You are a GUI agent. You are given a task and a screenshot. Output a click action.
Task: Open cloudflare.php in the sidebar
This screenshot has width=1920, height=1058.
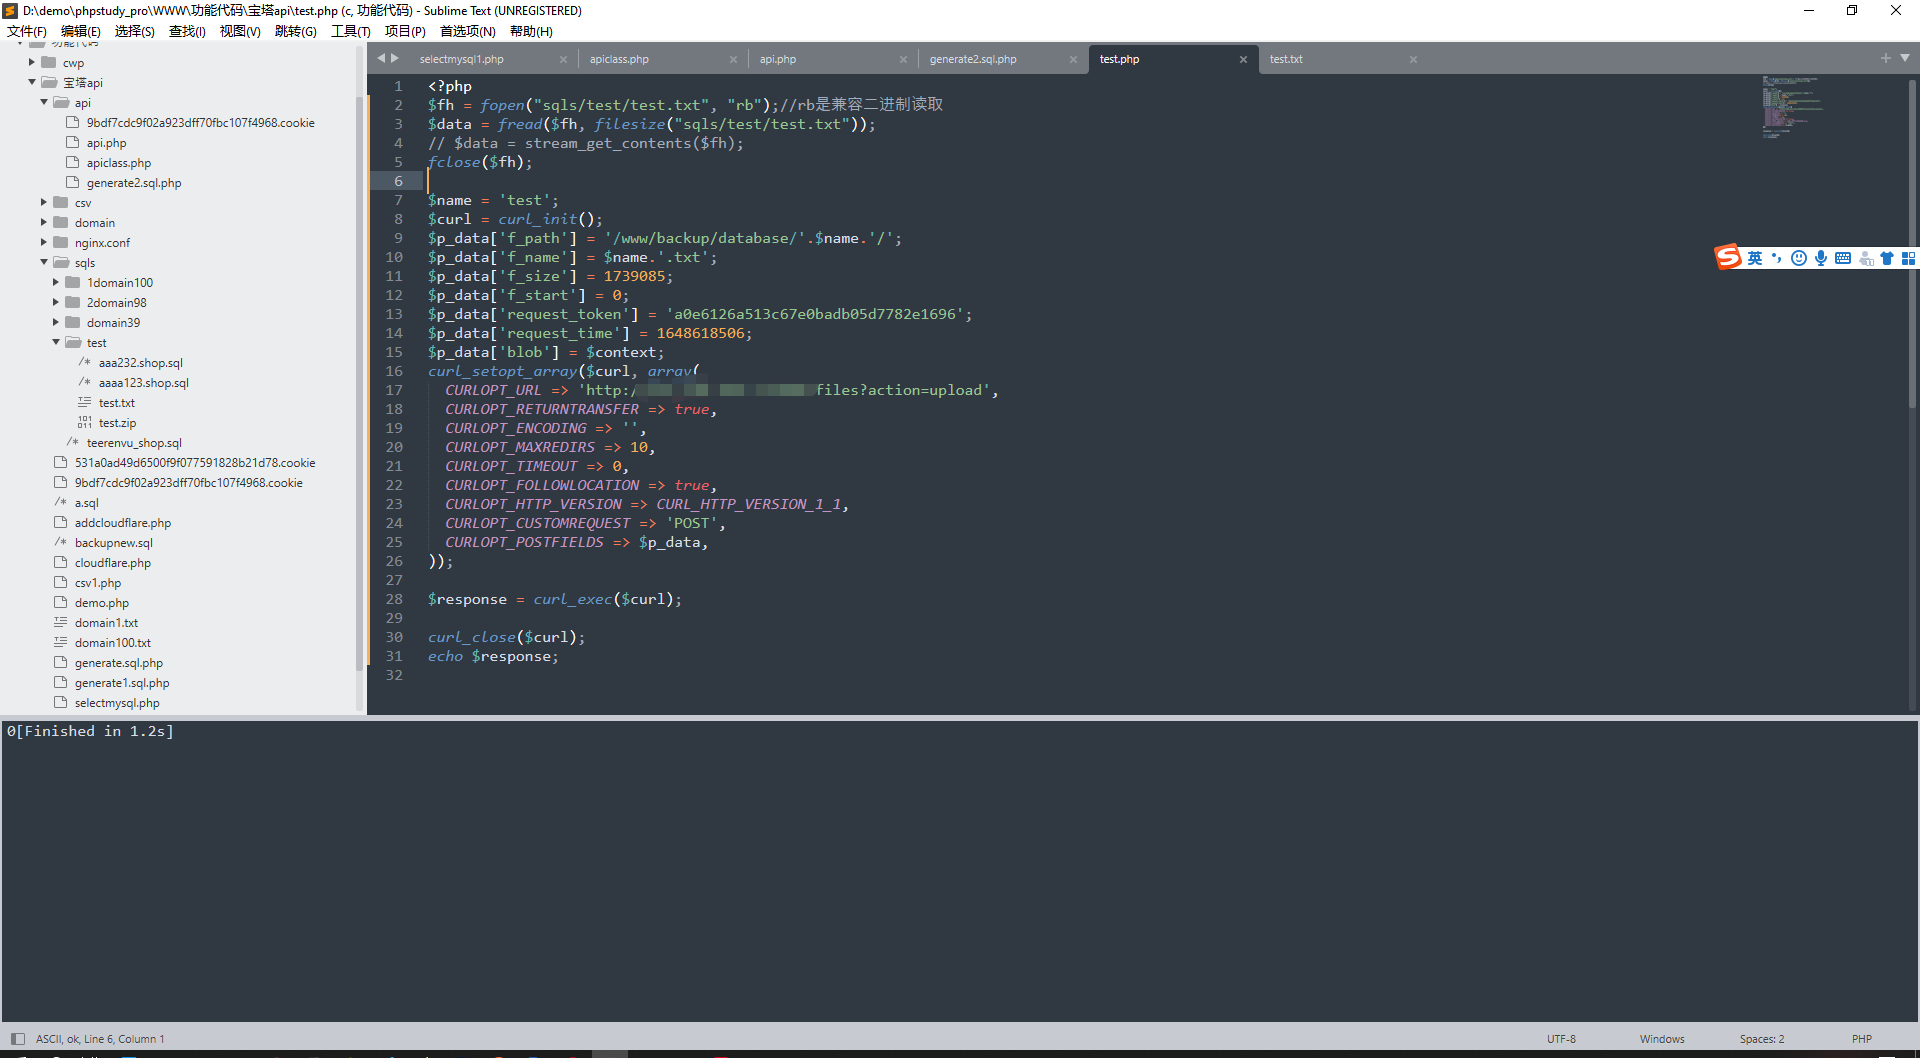coord(113,563)
